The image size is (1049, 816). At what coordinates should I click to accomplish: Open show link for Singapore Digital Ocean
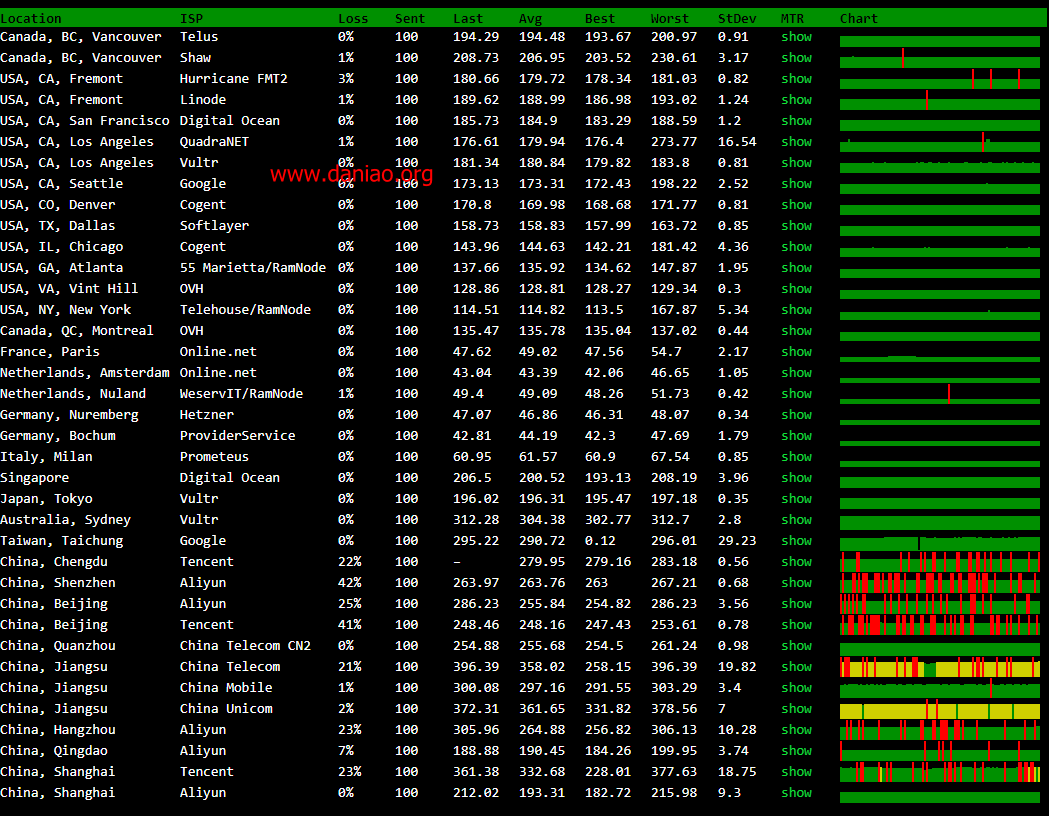[796, 478]
